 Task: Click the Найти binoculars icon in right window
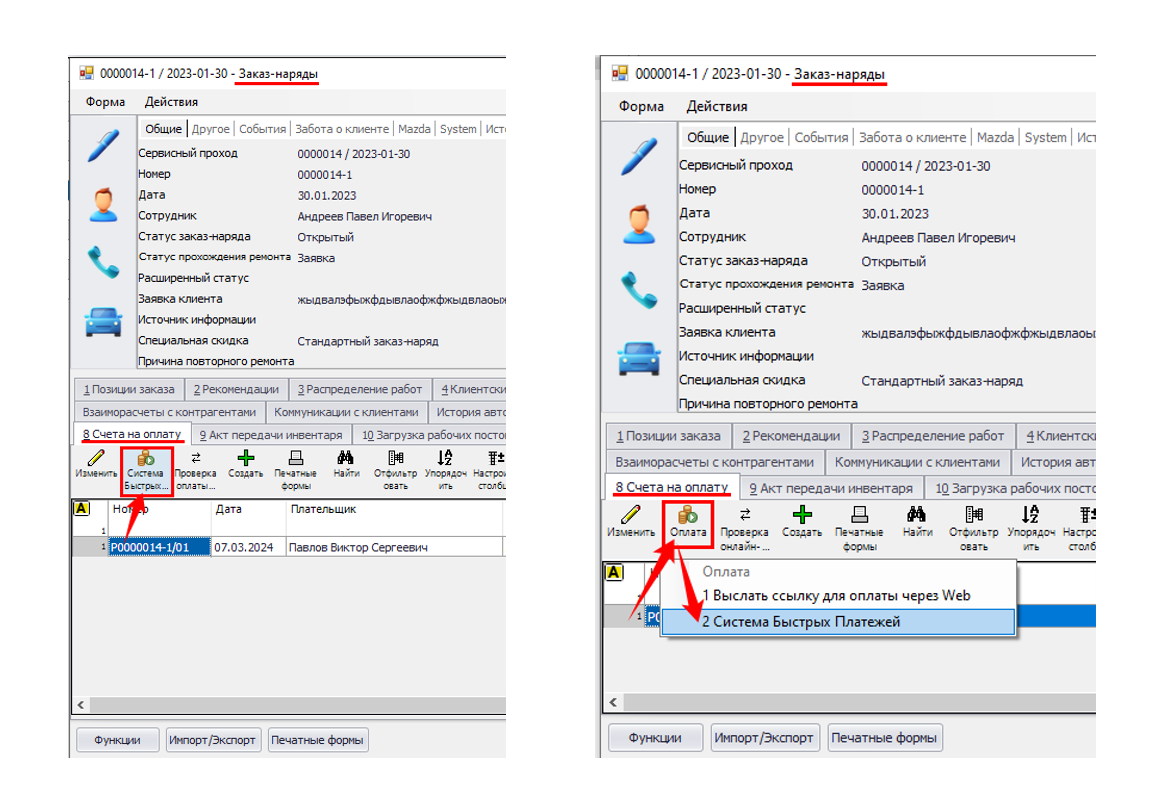pos(917,515)
